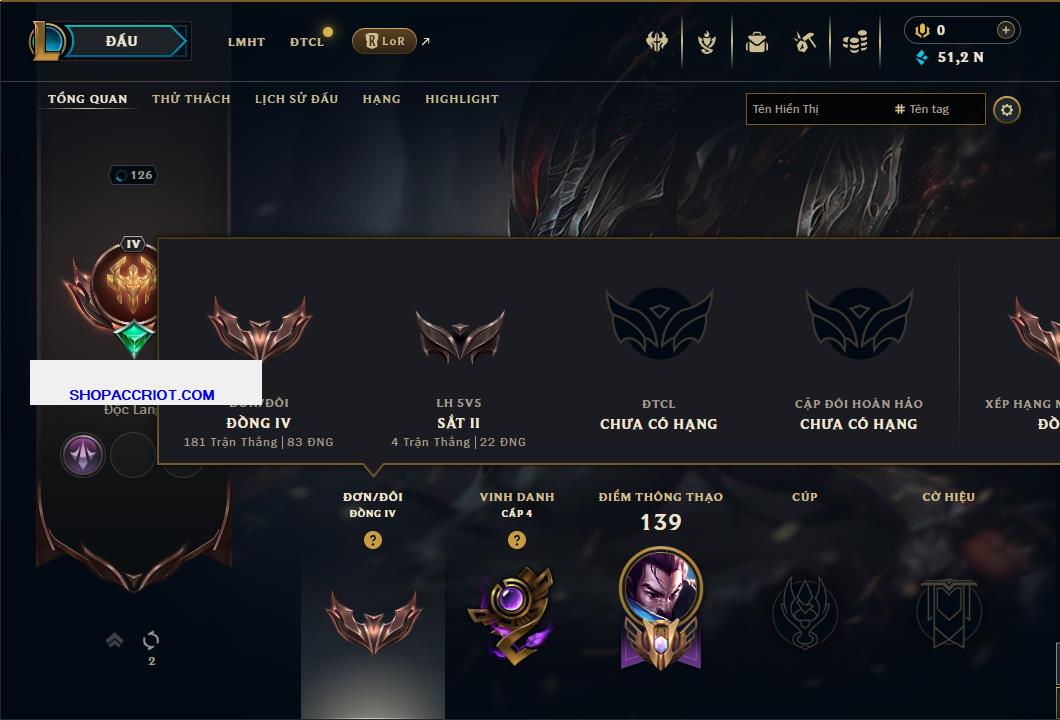Open the Store coins icon
The height and width of the screenshot is (720, 1060).
(x=855, y=43)
